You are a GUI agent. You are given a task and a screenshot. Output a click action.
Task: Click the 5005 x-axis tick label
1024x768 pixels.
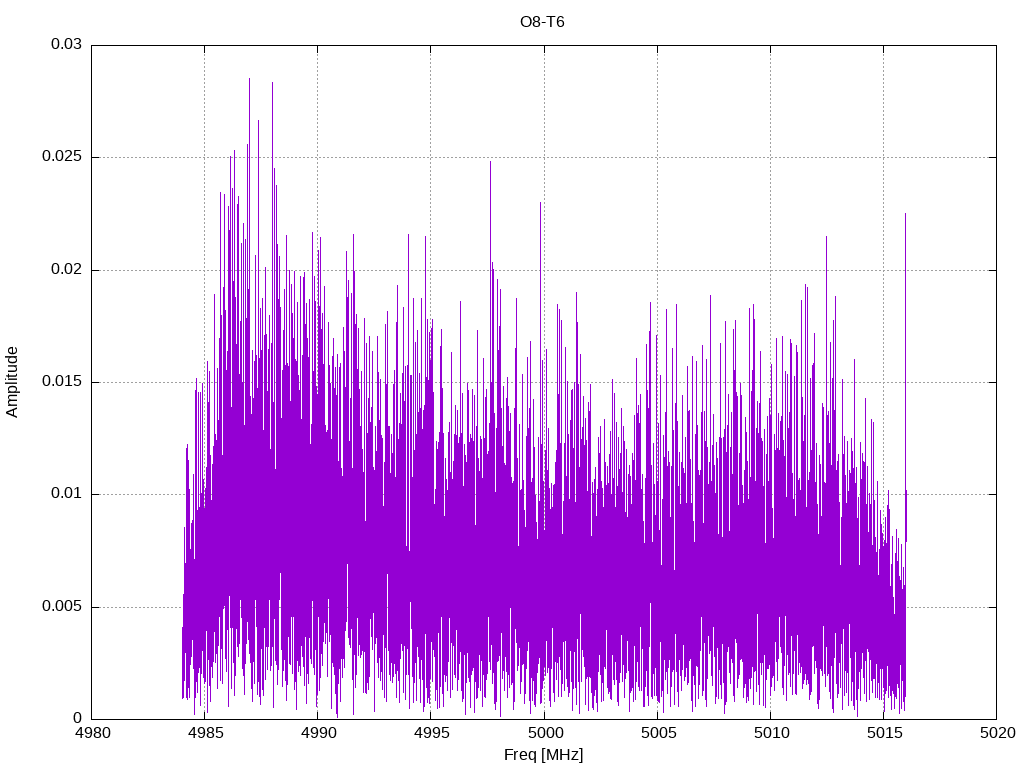(658, 733)
